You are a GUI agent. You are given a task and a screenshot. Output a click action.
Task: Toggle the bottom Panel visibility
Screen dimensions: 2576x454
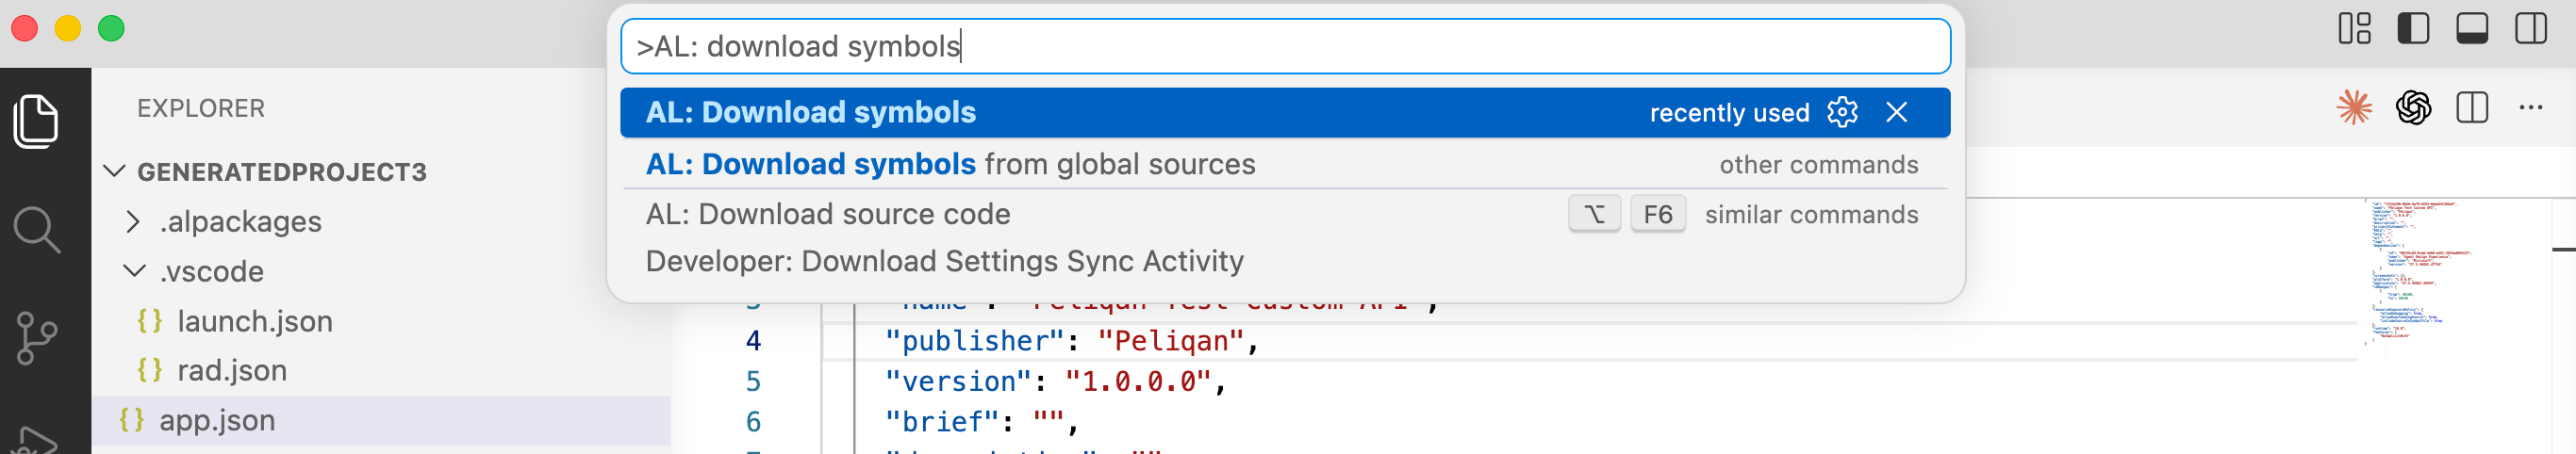(2472, 28)
